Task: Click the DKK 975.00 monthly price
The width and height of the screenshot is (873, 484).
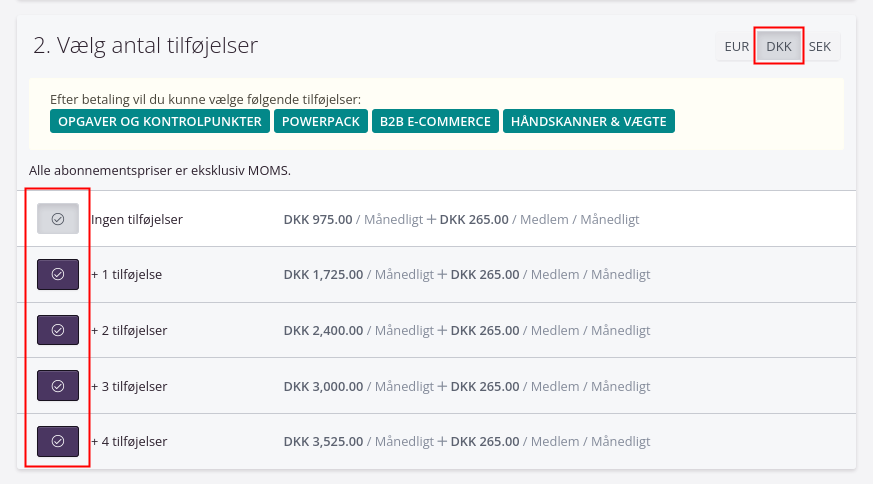Action: click(x=318, y=219)
